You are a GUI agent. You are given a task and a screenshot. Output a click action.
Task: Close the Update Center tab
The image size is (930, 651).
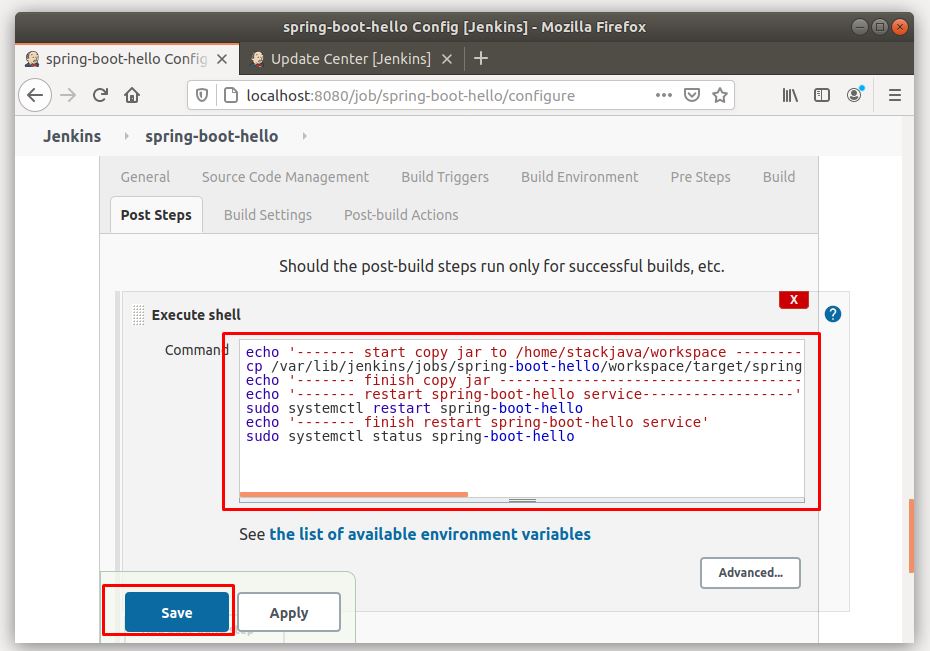[x=447, y=59]
